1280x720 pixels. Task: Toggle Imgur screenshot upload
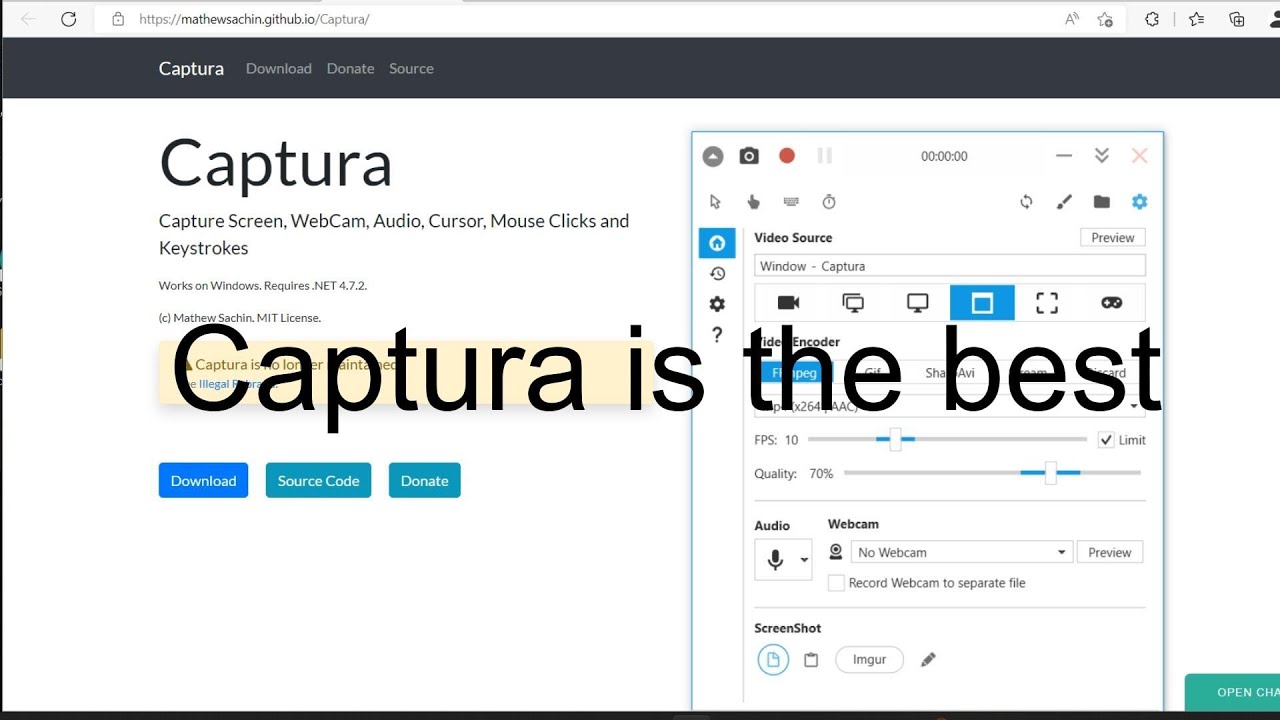(869, 660)
